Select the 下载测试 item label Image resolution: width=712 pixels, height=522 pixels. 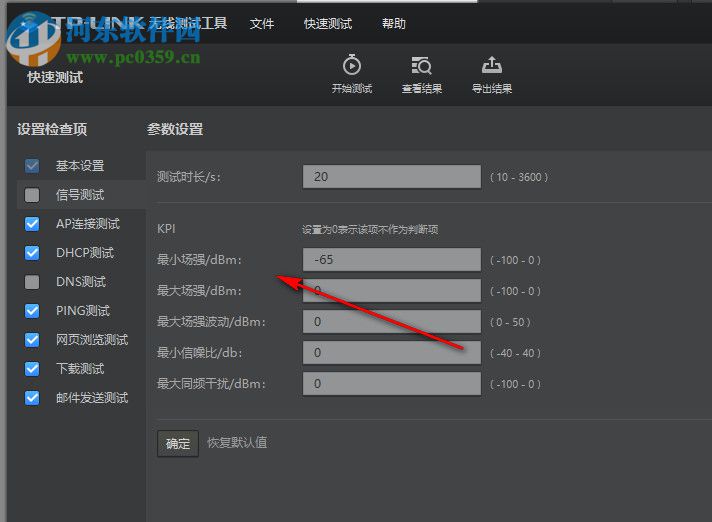[x=80, y=369]
